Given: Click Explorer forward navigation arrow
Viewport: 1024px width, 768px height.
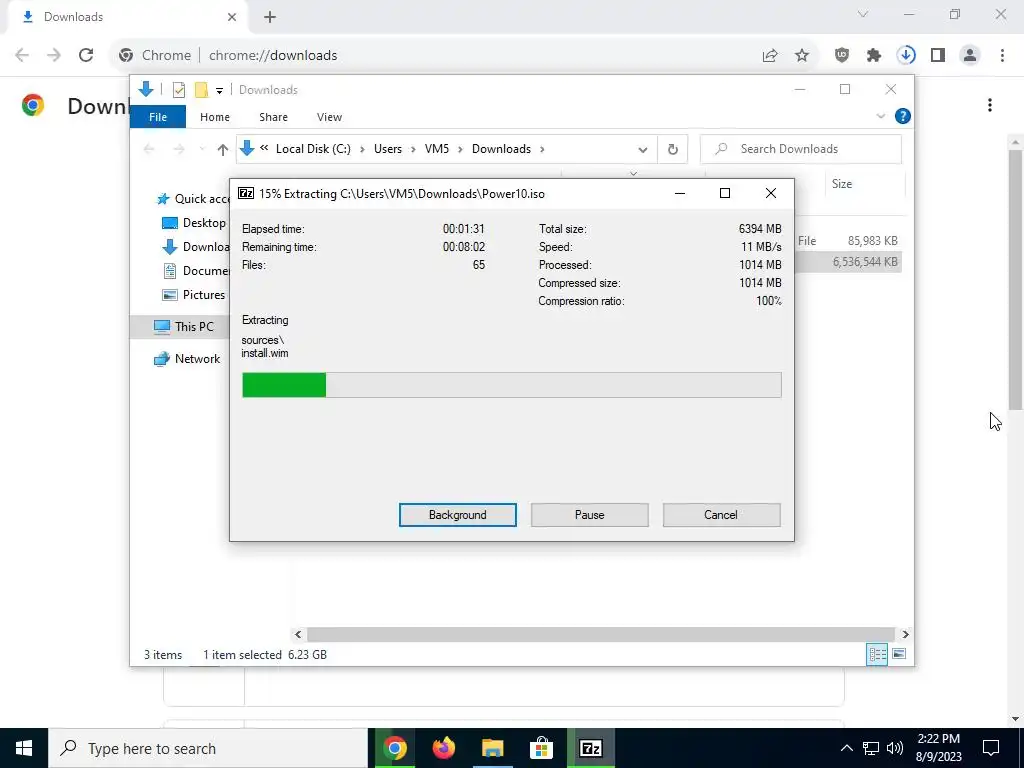Looking at the screenshot, I should pyautogui.click(x=178, y=150).
